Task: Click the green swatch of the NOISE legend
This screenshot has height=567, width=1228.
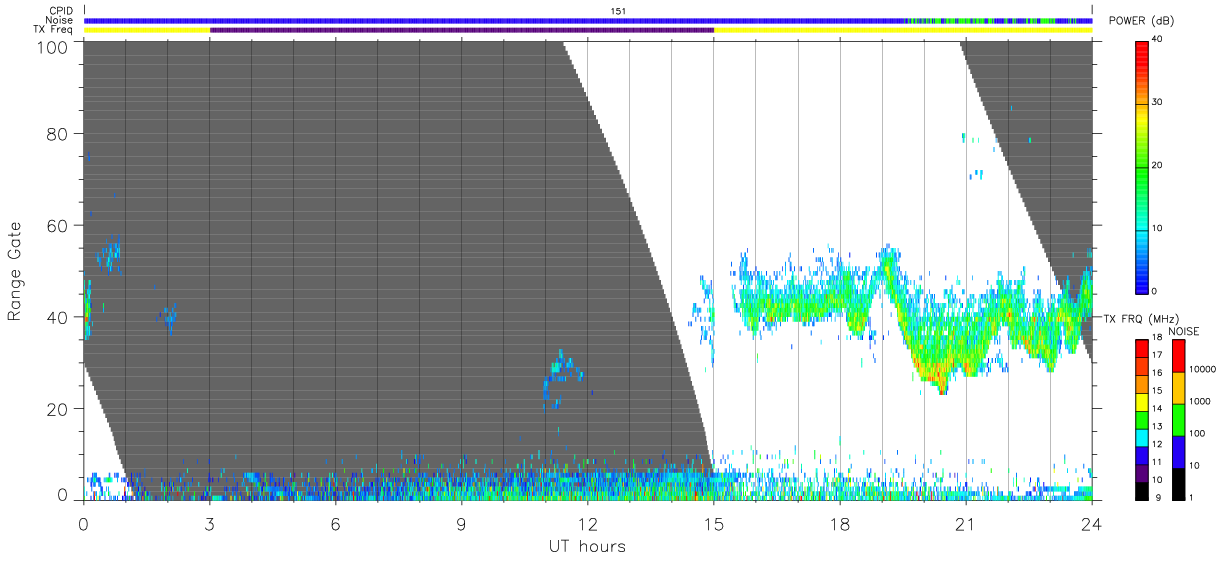Action: [1179, 419]
